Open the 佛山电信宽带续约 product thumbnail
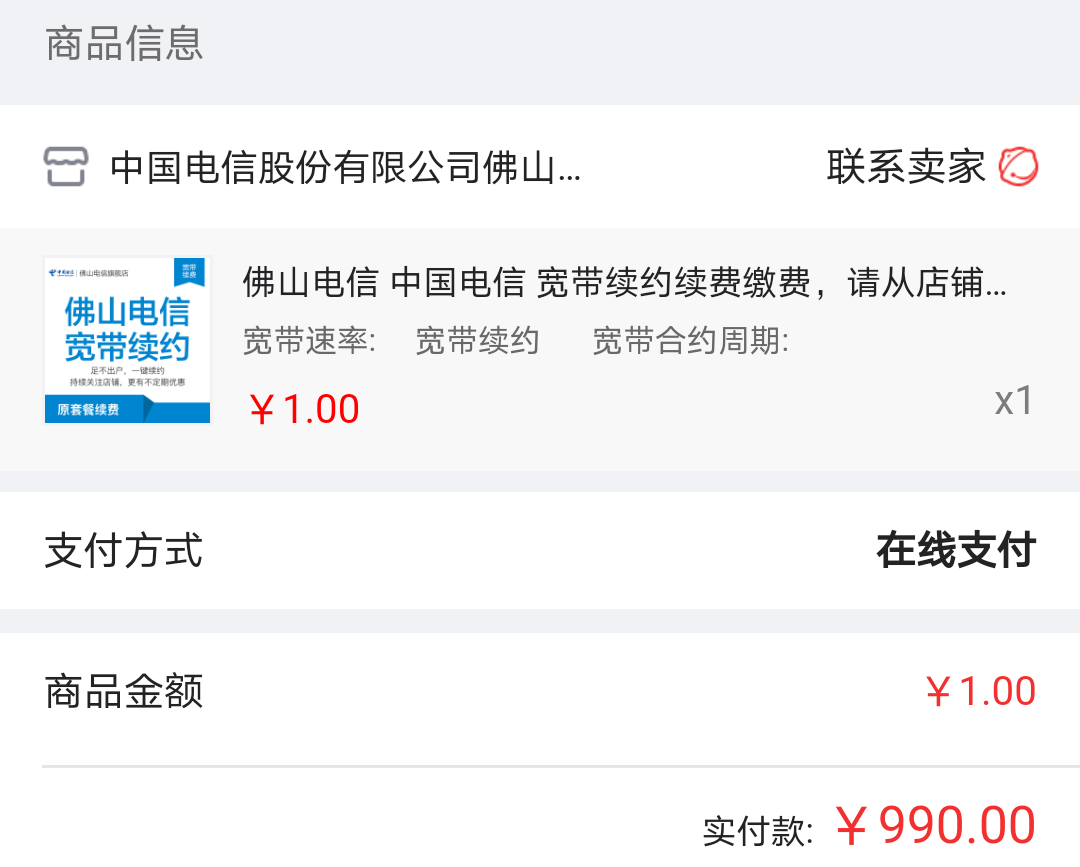The height and width of the screenshot is (867, 1080). [127, 340]
